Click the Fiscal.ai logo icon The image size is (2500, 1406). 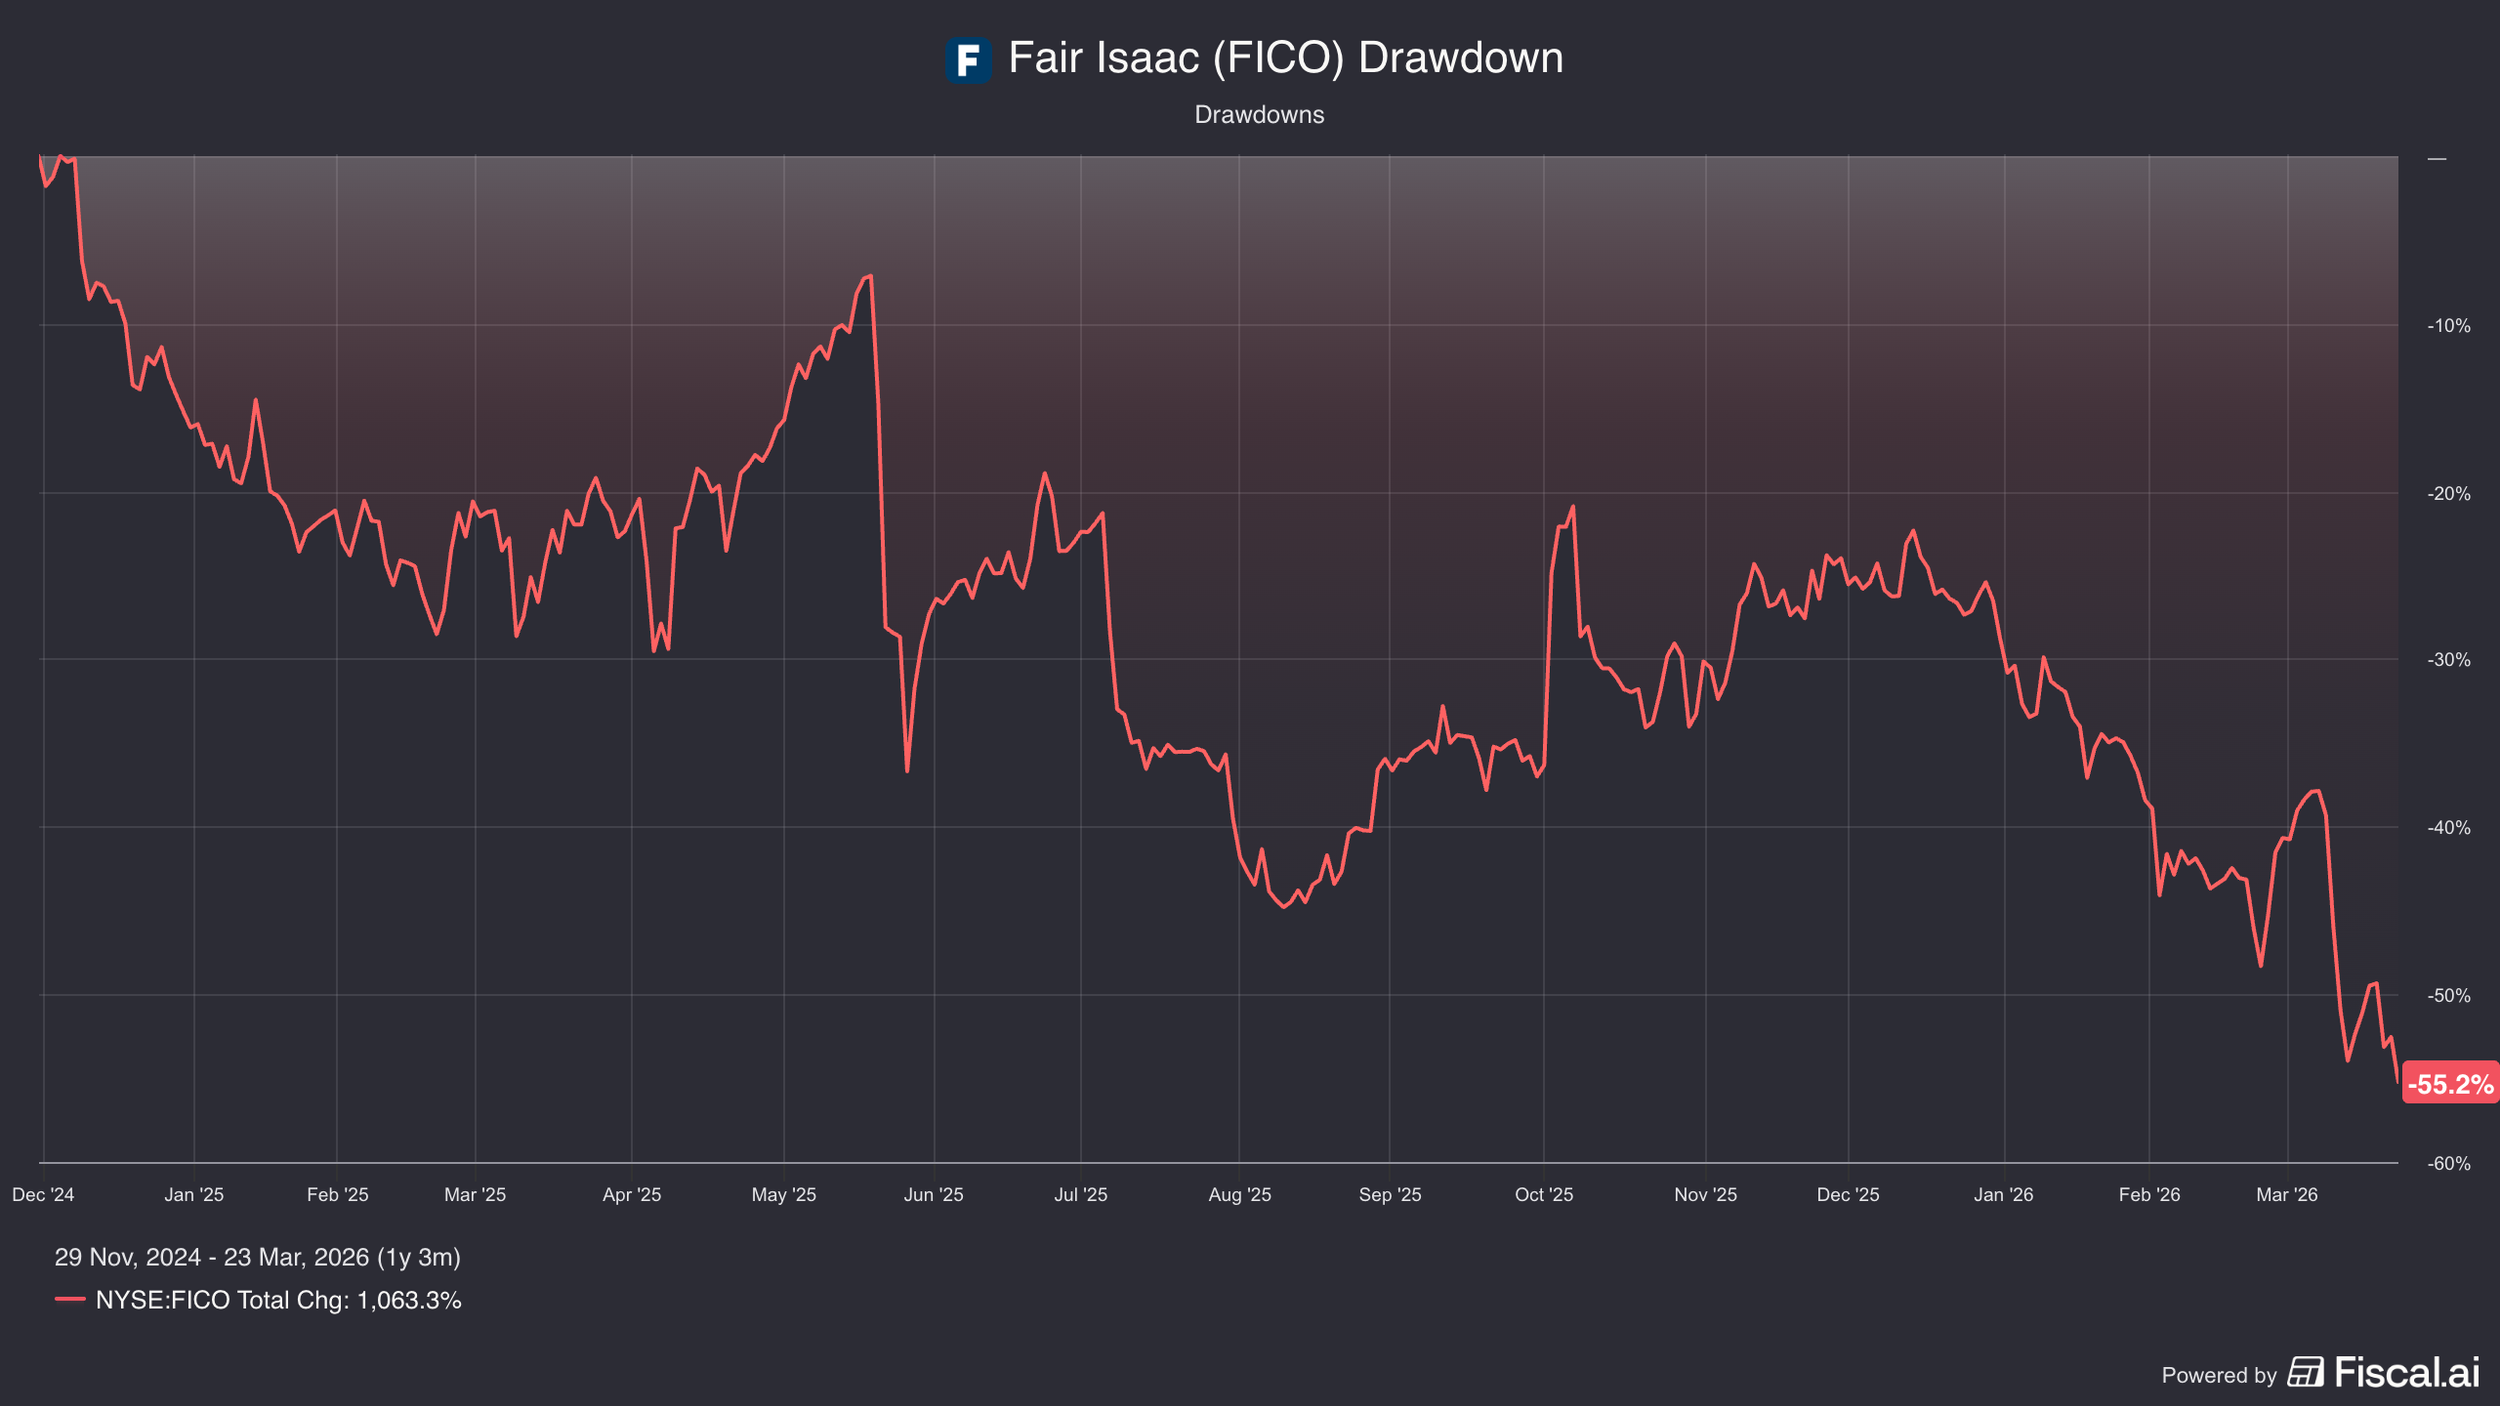coord(2305,1372)
